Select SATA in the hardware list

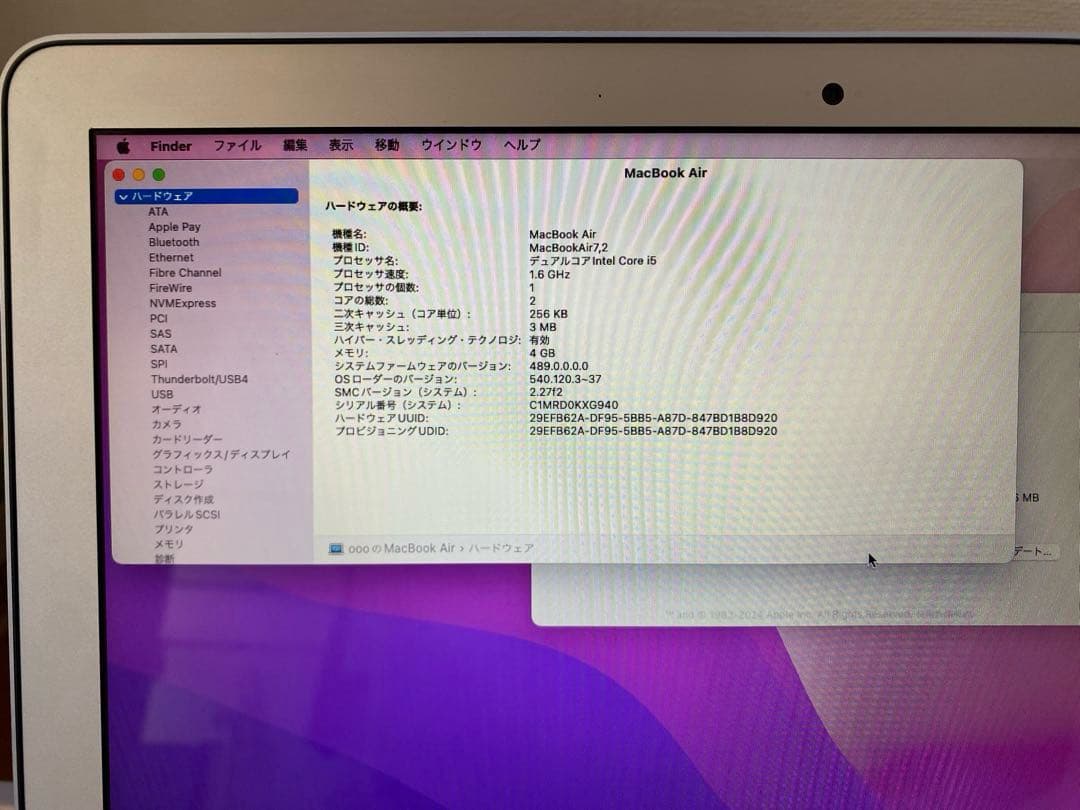click(x=163, y=348)
